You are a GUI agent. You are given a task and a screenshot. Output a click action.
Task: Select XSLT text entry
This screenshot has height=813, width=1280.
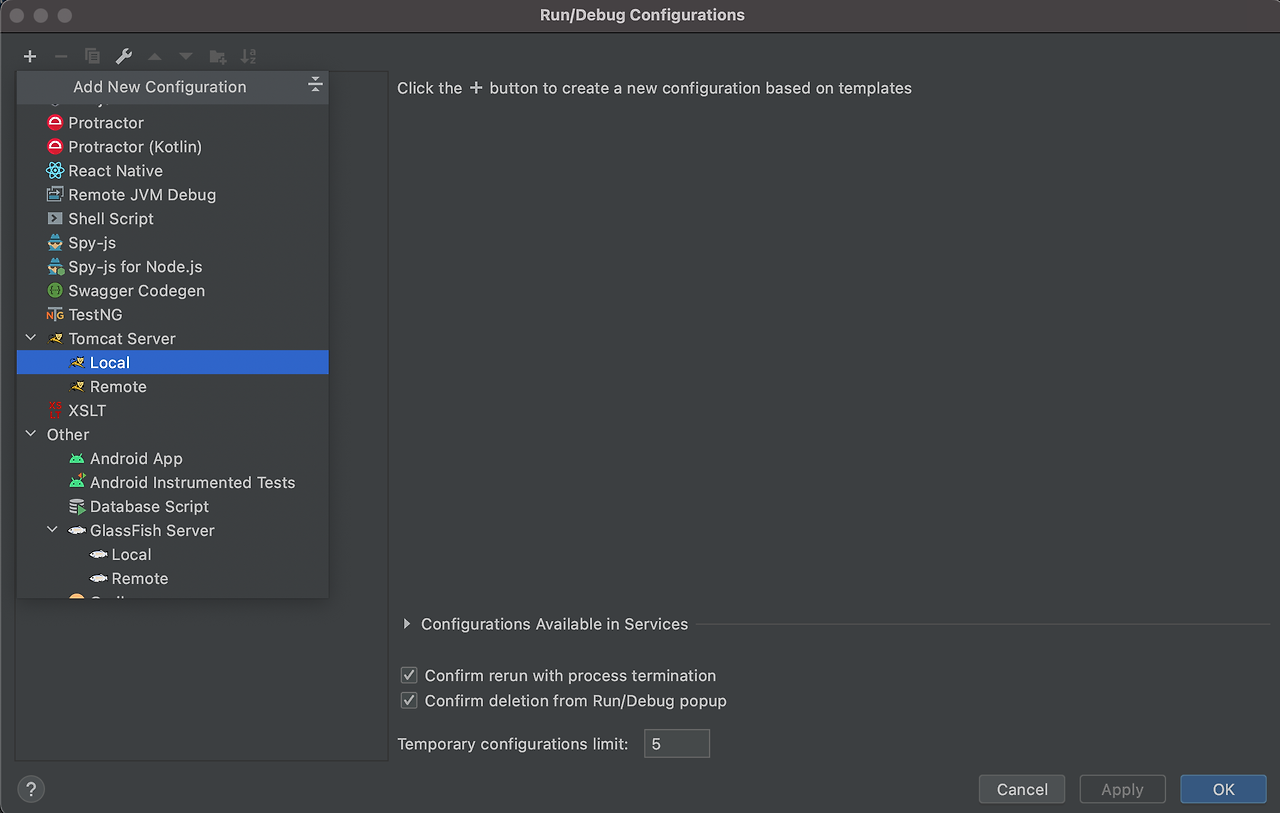pyautogui.click(x=87, y=411)
